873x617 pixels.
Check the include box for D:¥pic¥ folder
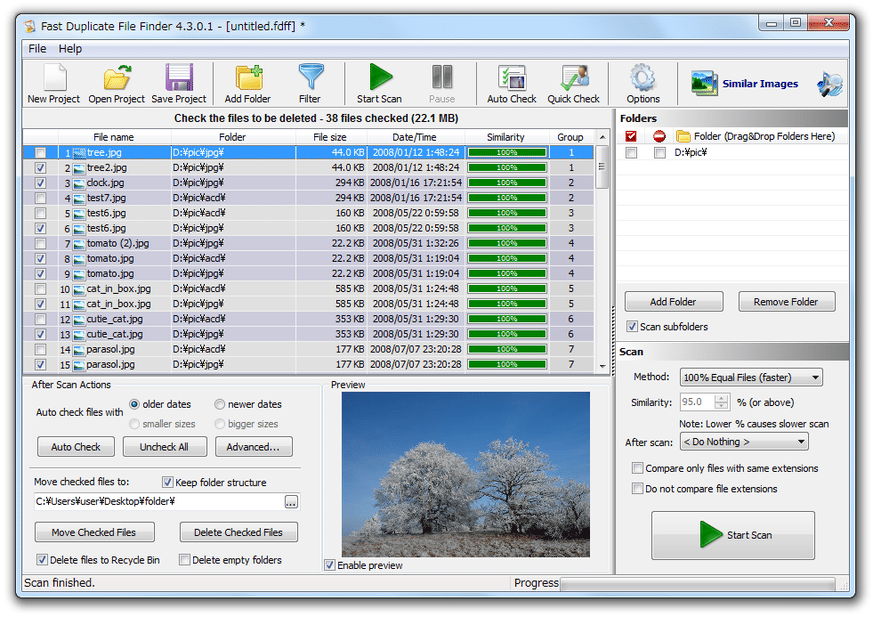[x=631, y=153]
